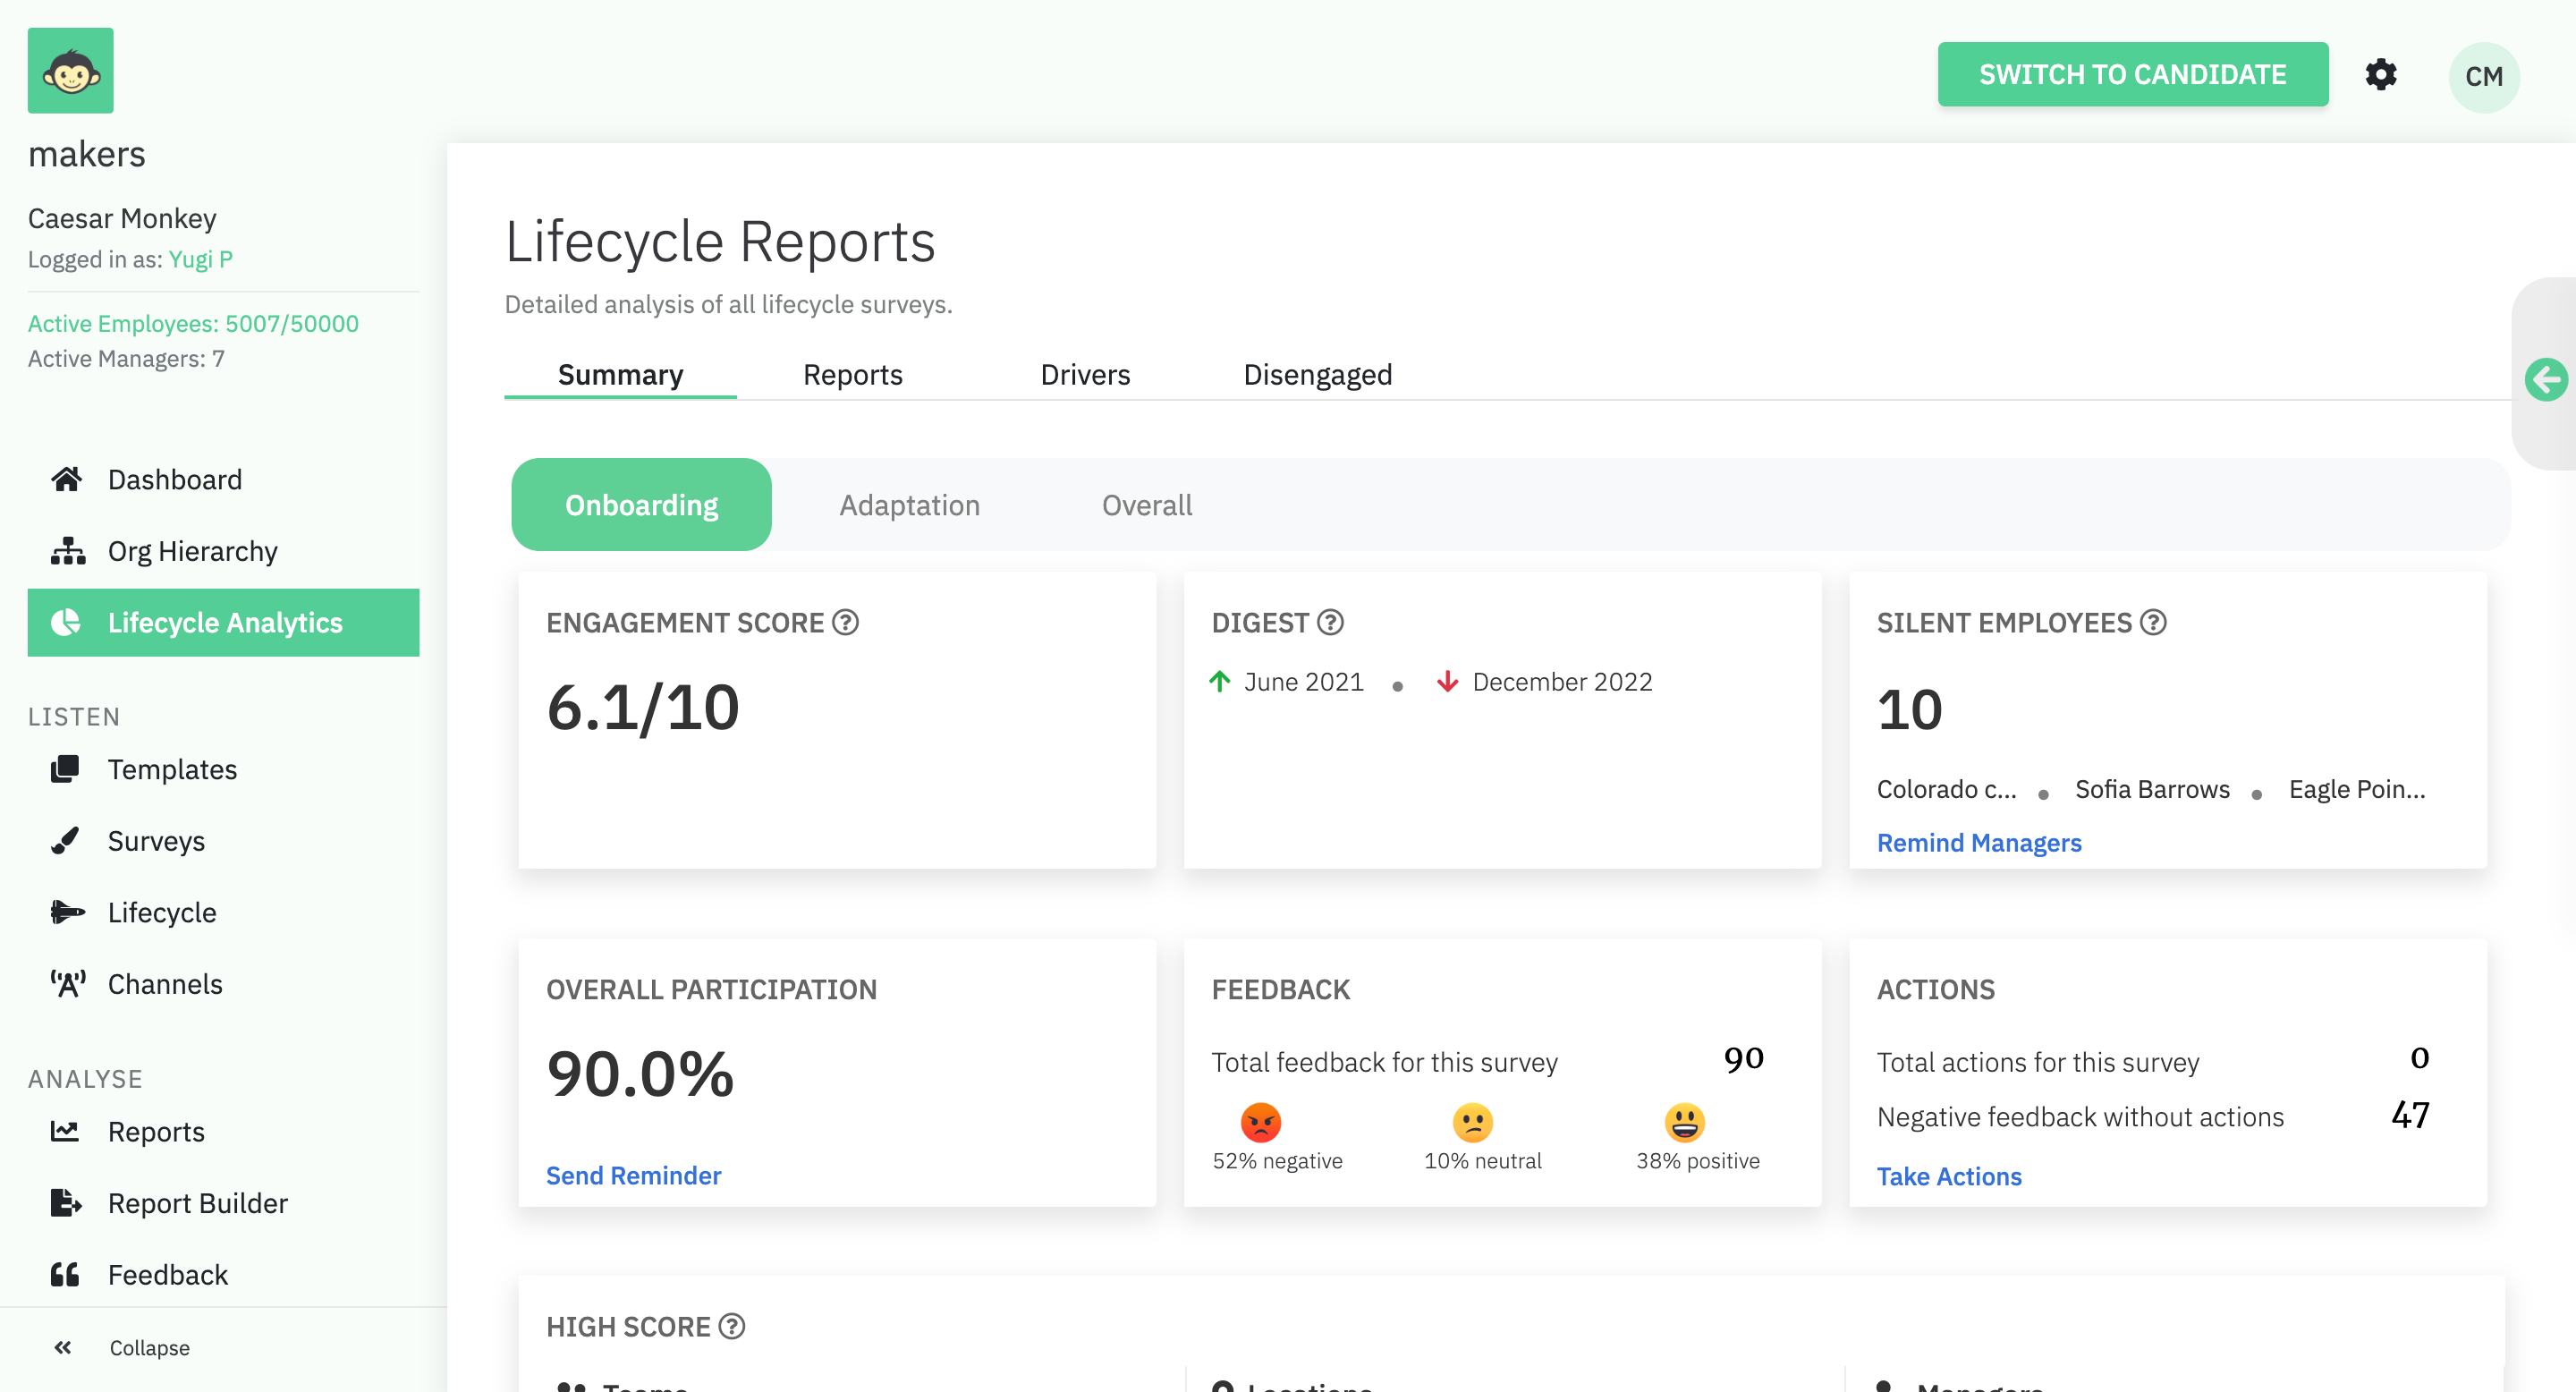Open the Drivers tab
Screen dimensions: 2576x1392
1084,375
